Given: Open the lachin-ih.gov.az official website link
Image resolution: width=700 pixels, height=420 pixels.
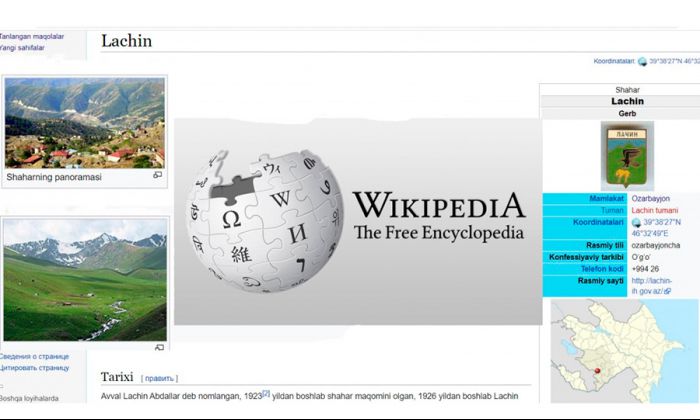Looking at the screenshot, I should tap(651, 286).
